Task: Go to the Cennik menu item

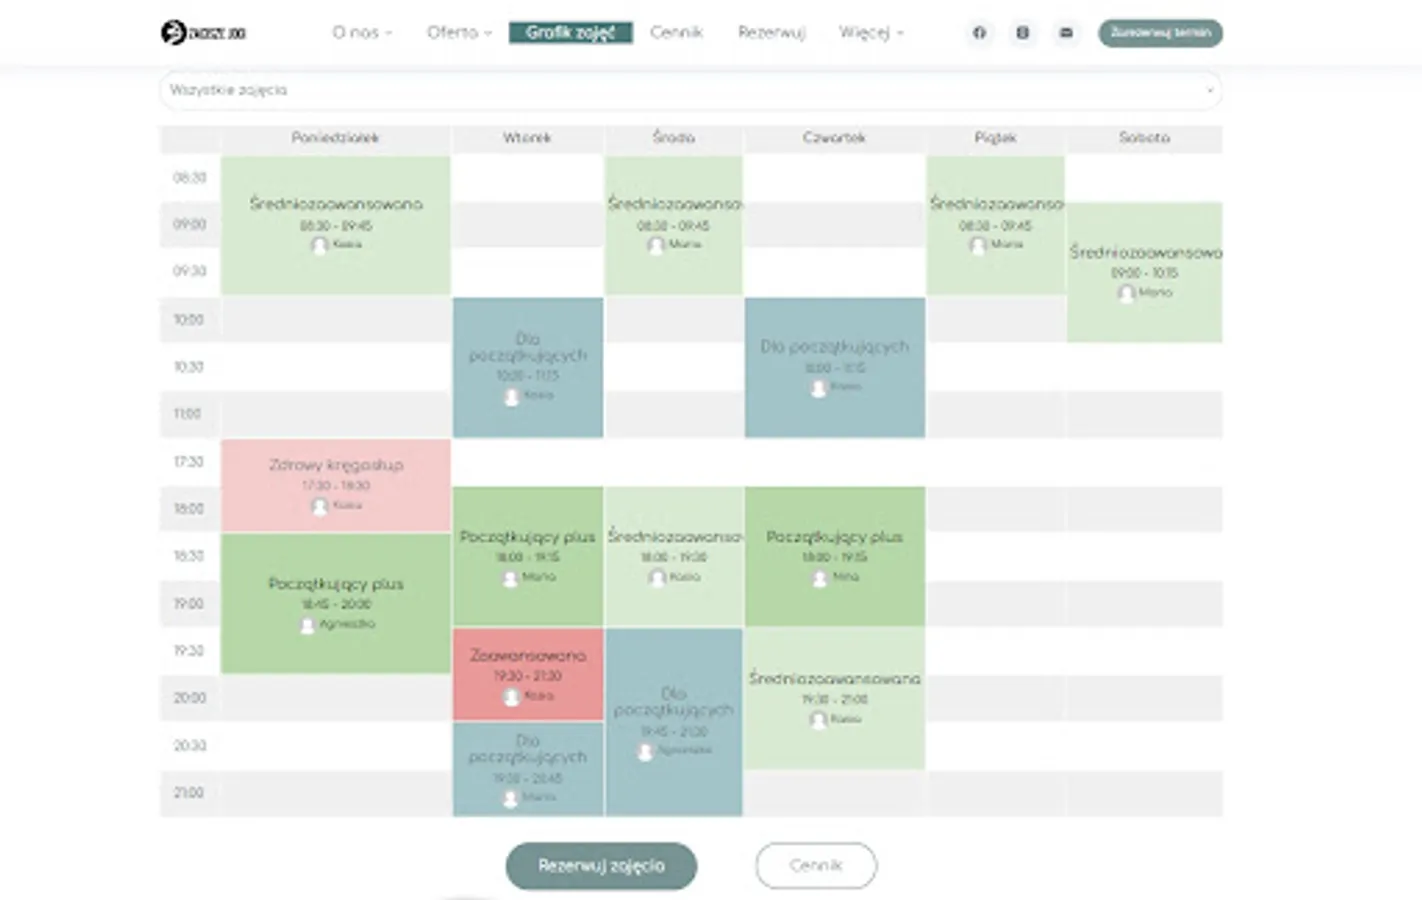Action: (676, 33)
